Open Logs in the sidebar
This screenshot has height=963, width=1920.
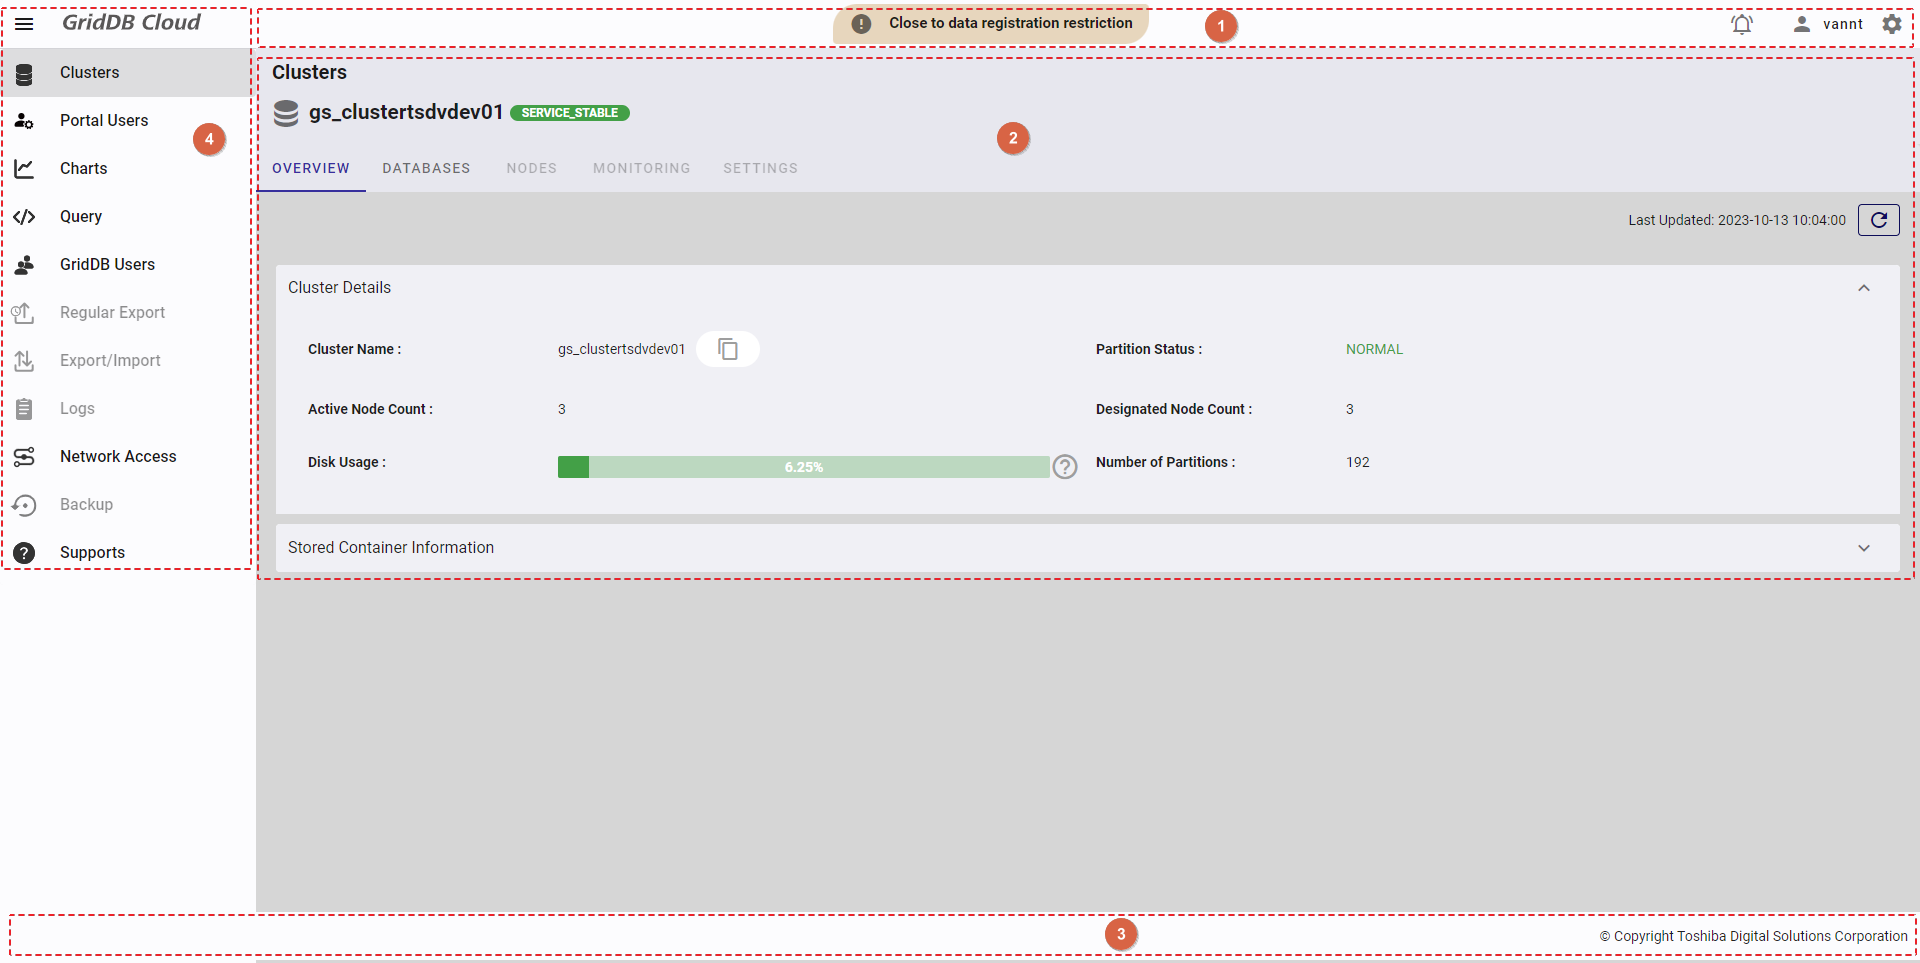click(127, 409)
